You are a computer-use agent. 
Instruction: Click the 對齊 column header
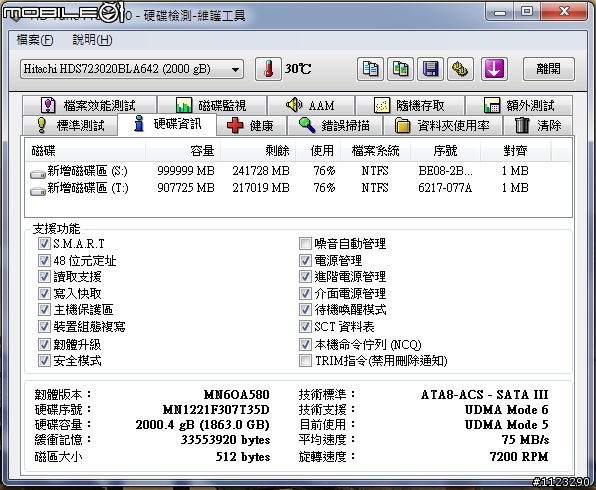coord(515,151)
